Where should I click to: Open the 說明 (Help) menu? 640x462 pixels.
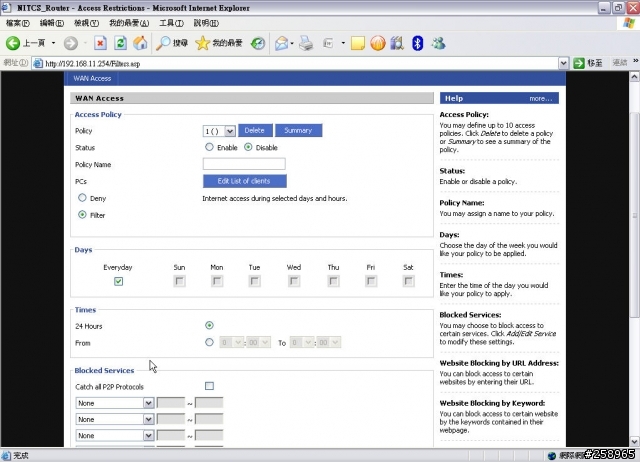(x=206, y=23)
